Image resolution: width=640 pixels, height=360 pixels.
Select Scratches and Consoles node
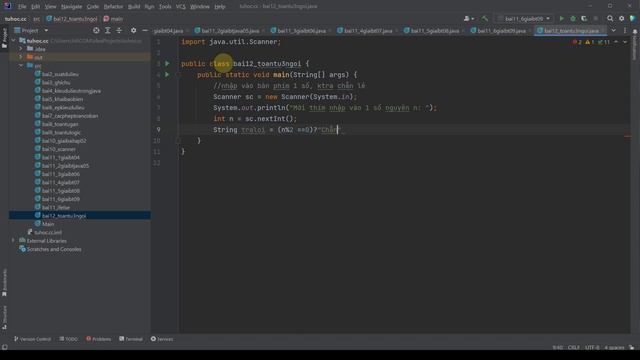[54, 249]
